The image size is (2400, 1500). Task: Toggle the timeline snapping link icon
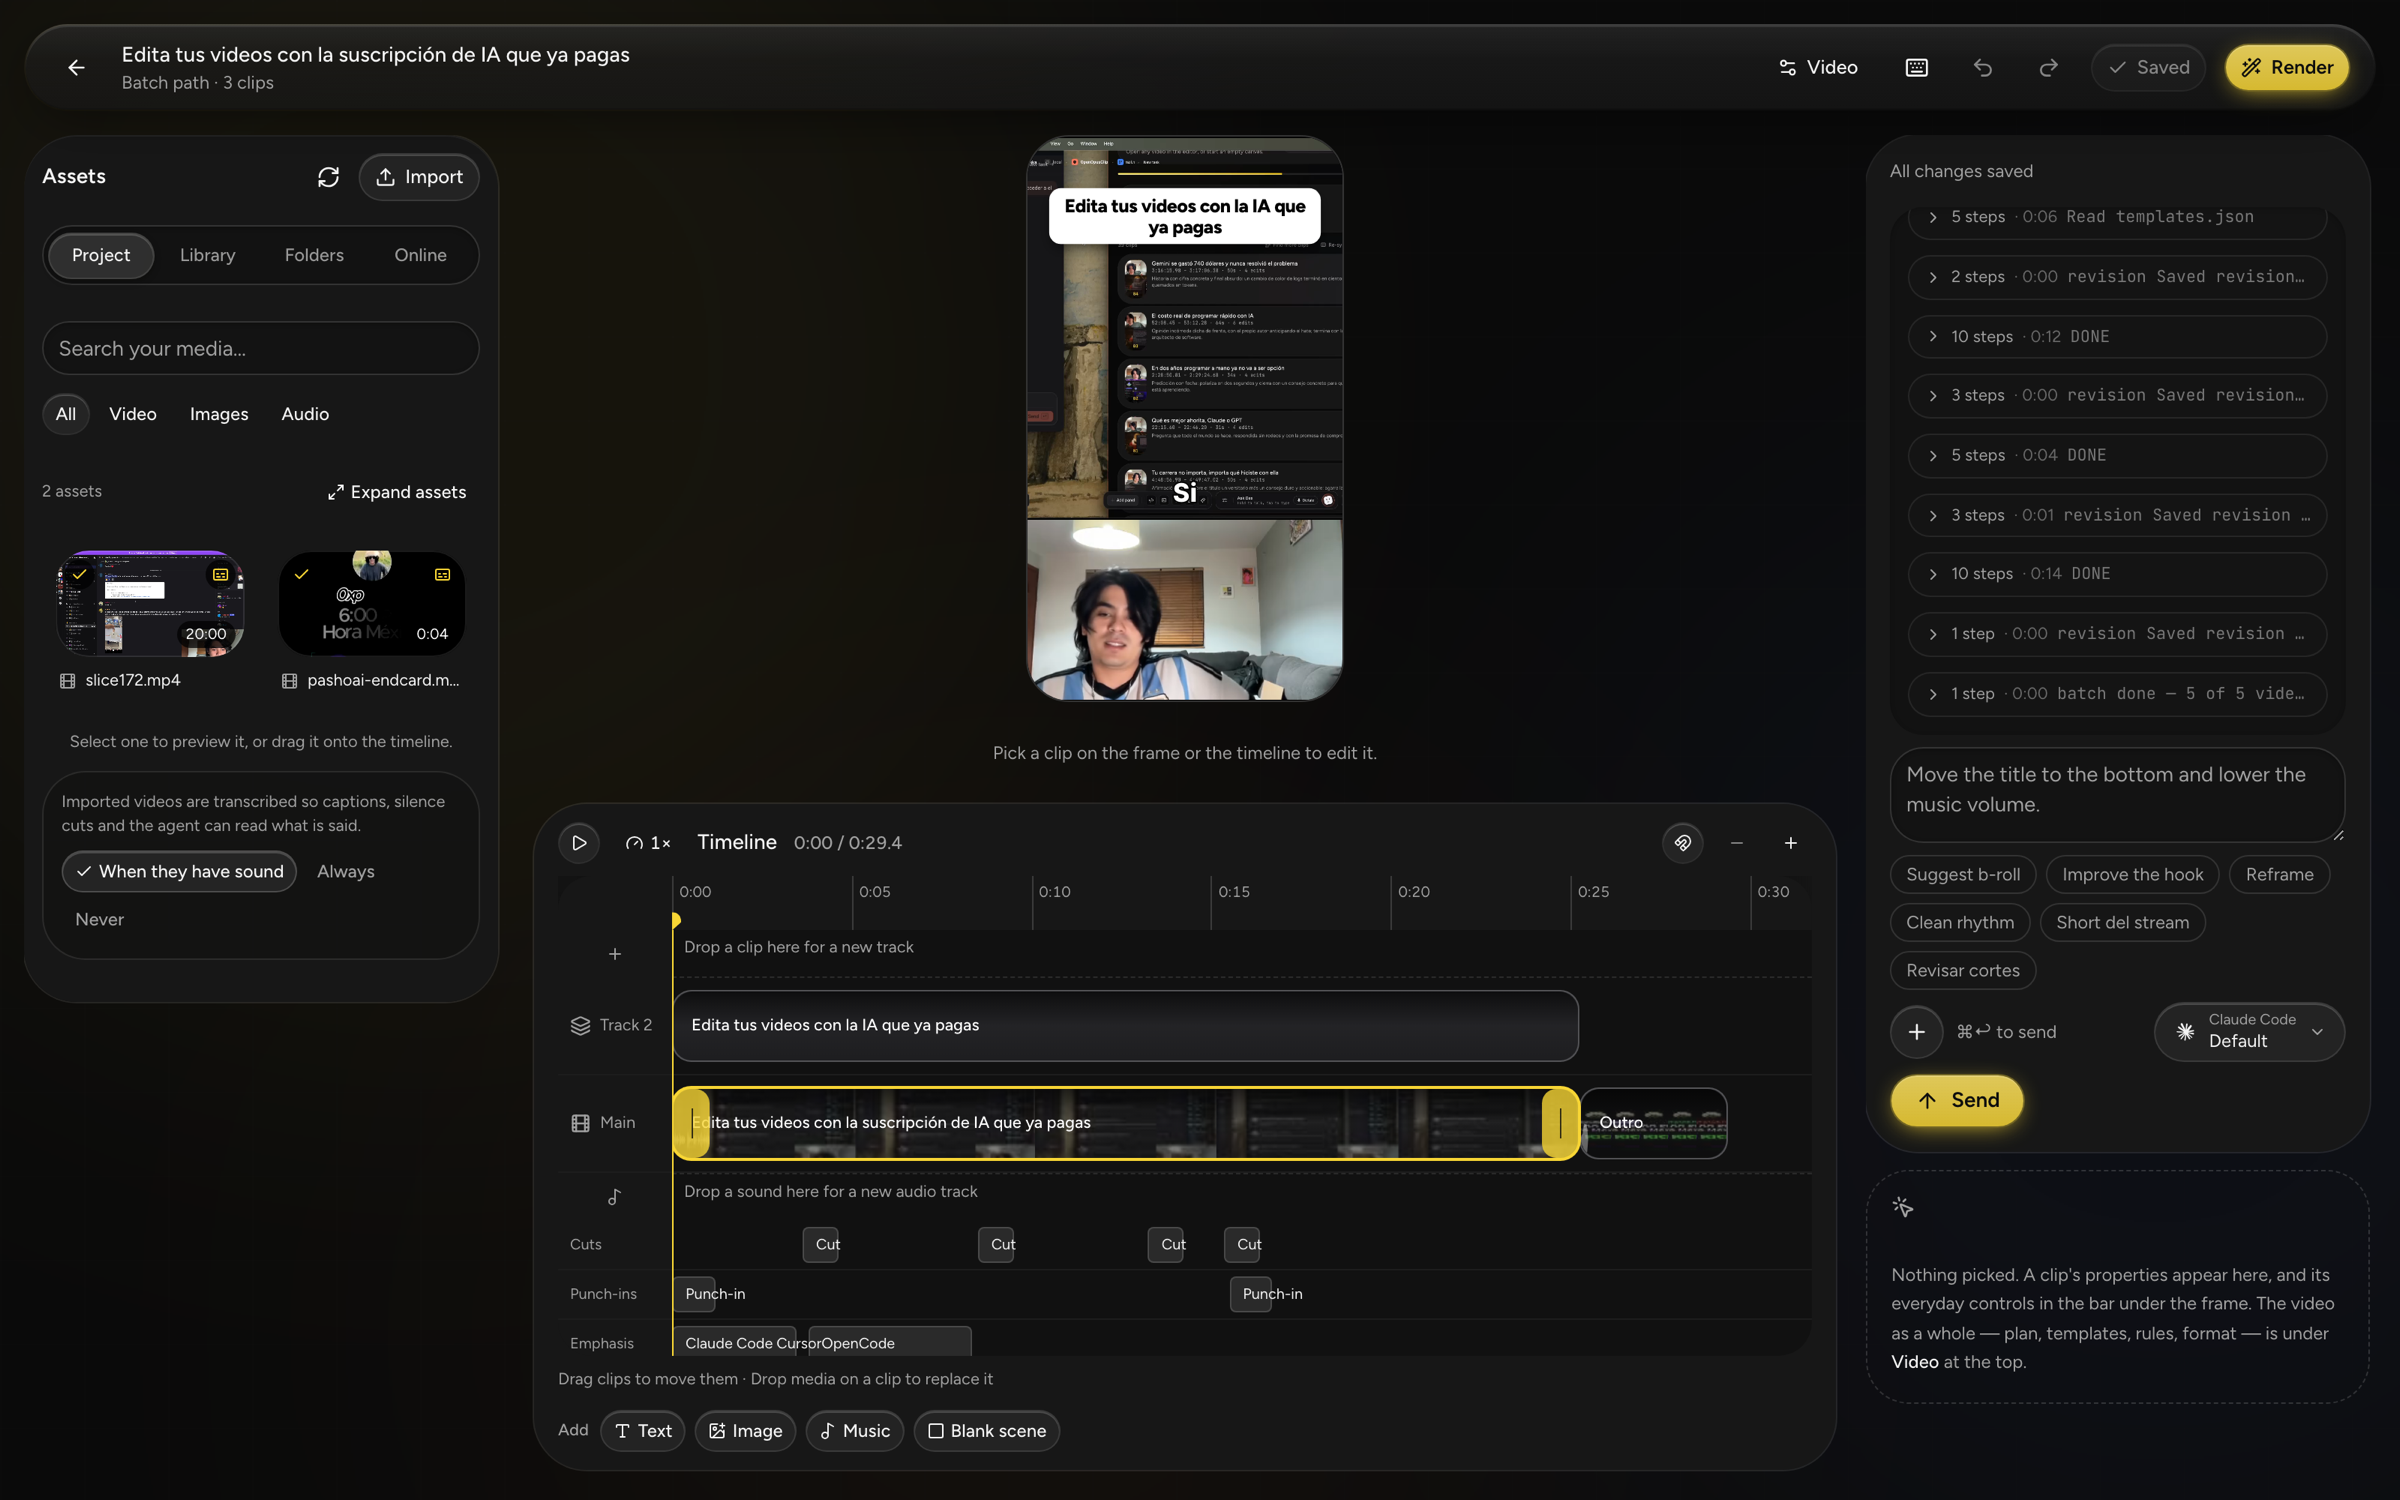1682,842
